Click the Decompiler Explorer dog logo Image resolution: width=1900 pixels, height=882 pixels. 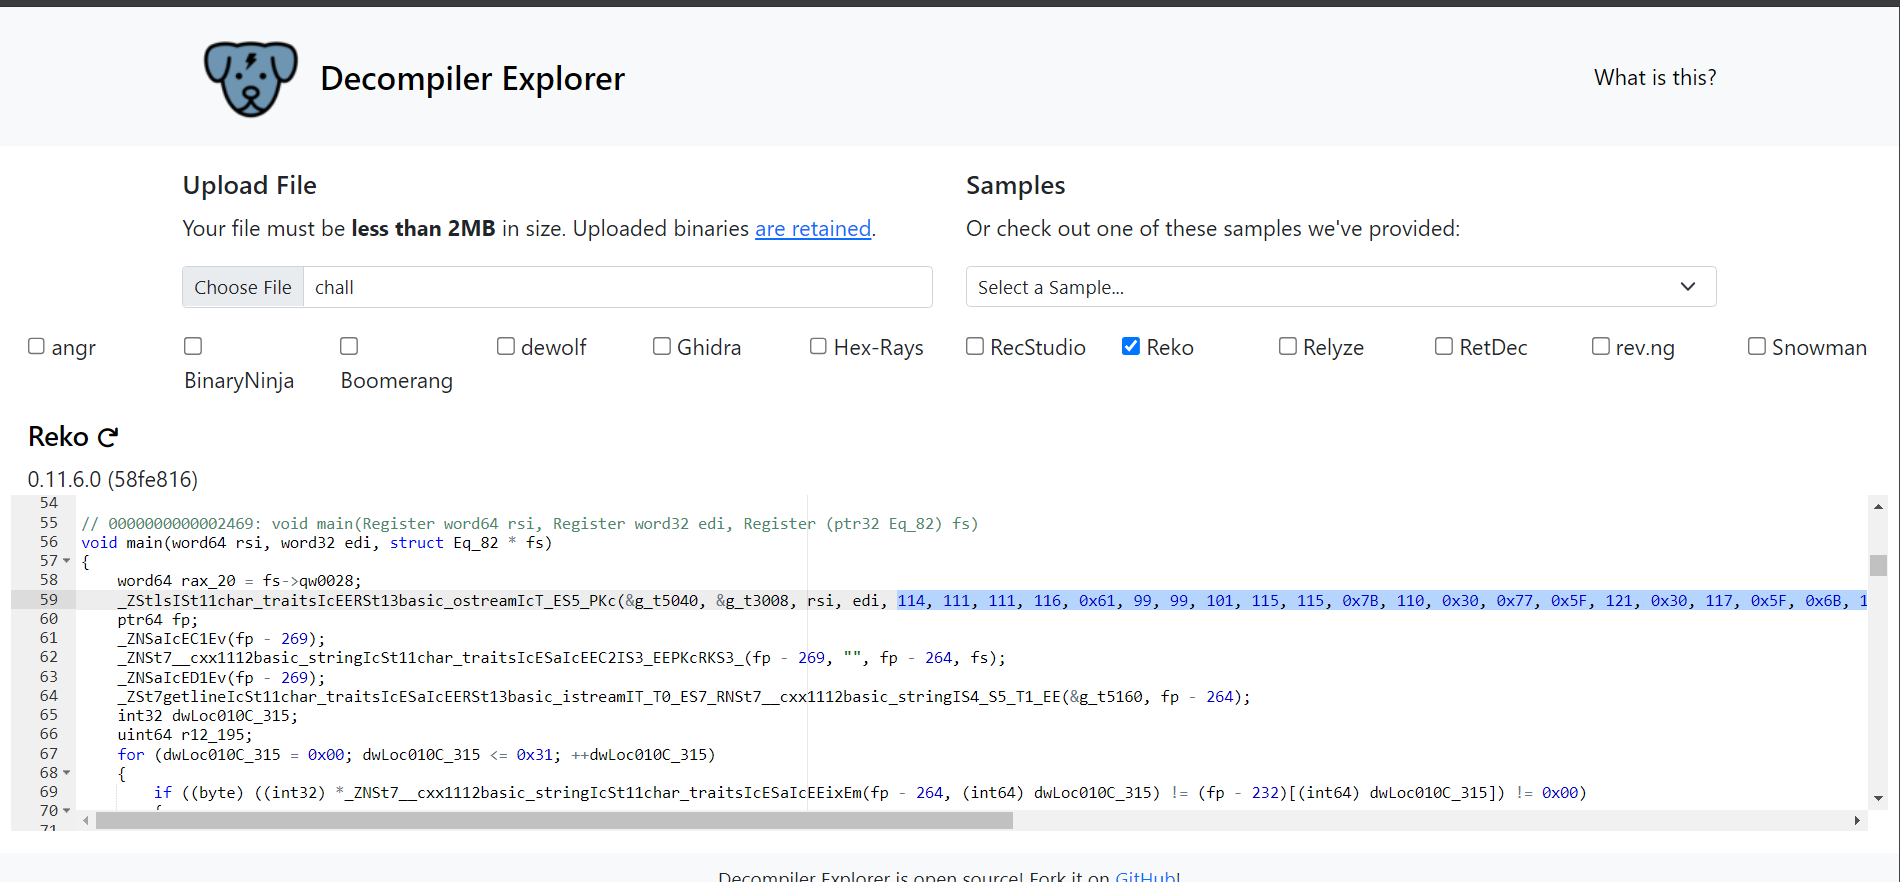250,78
